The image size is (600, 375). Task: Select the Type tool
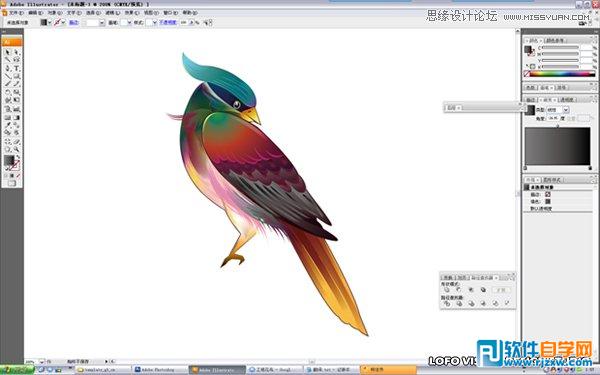tap(16, 68)
